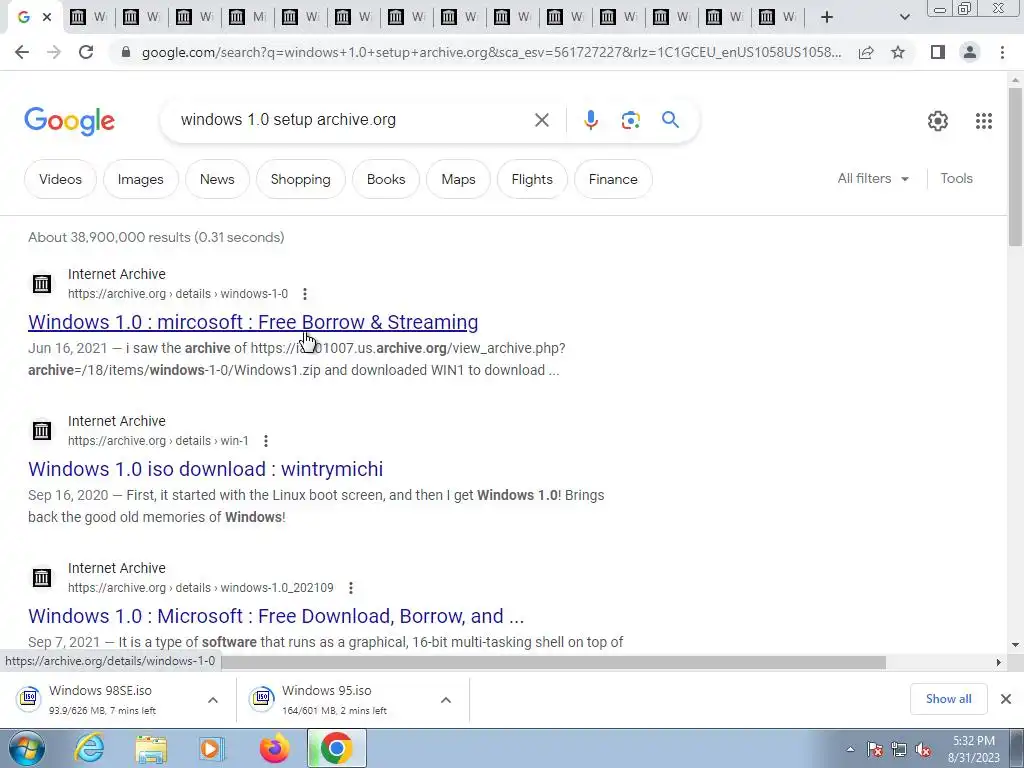This screenshot has width=1024, height=768.
Task: Filter results by News
Action: pyautogui.click(x=217, y=179)
